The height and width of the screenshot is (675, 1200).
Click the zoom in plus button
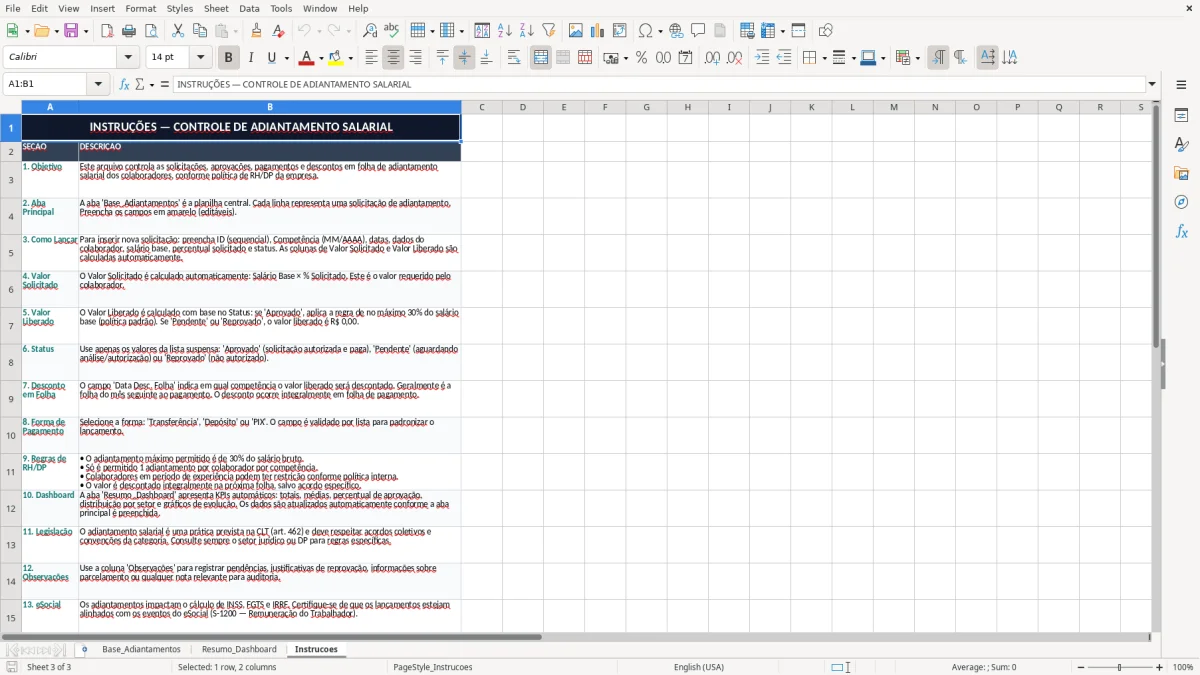click(x=1160, y=667)
